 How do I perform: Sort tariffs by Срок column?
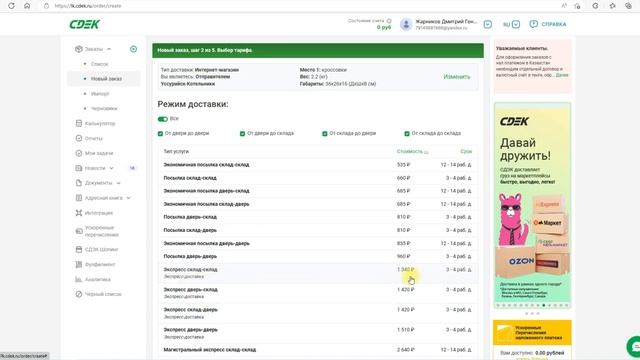click(466, 151)
